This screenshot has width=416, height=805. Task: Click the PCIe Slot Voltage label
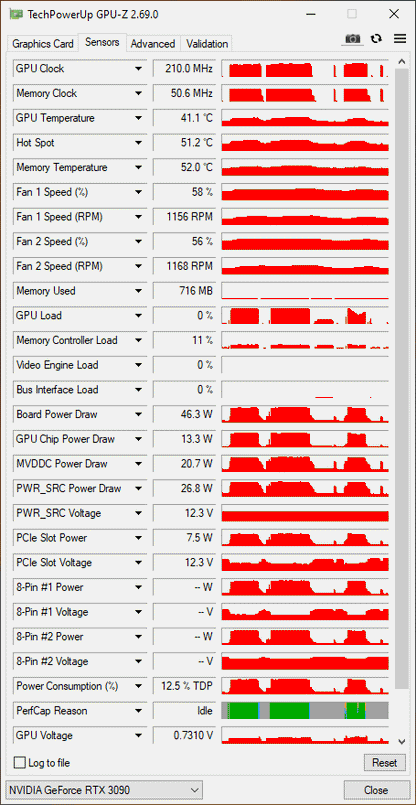54,563
